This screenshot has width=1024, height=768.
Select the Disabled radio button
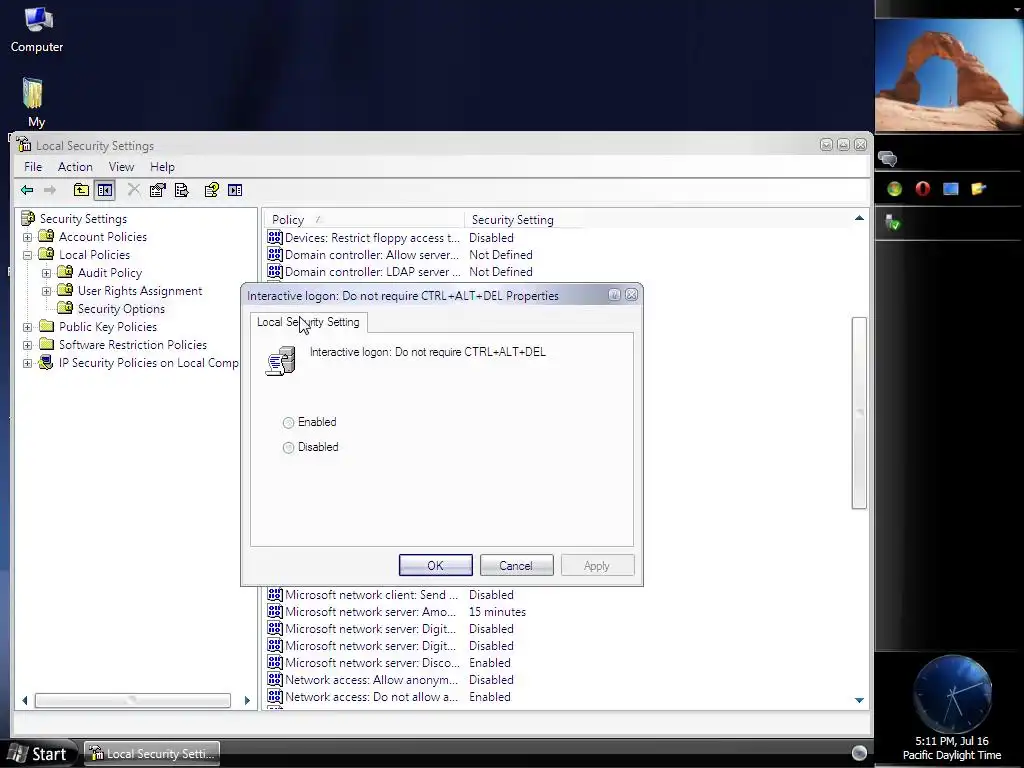point(288,447)
